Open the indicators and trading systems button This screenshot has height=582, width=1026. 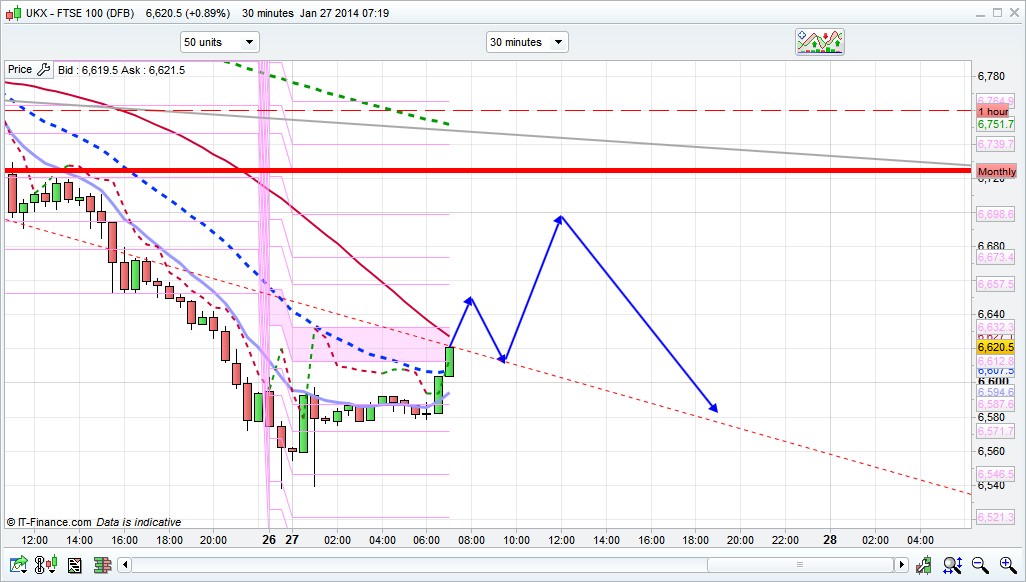(x=820, y=42)
